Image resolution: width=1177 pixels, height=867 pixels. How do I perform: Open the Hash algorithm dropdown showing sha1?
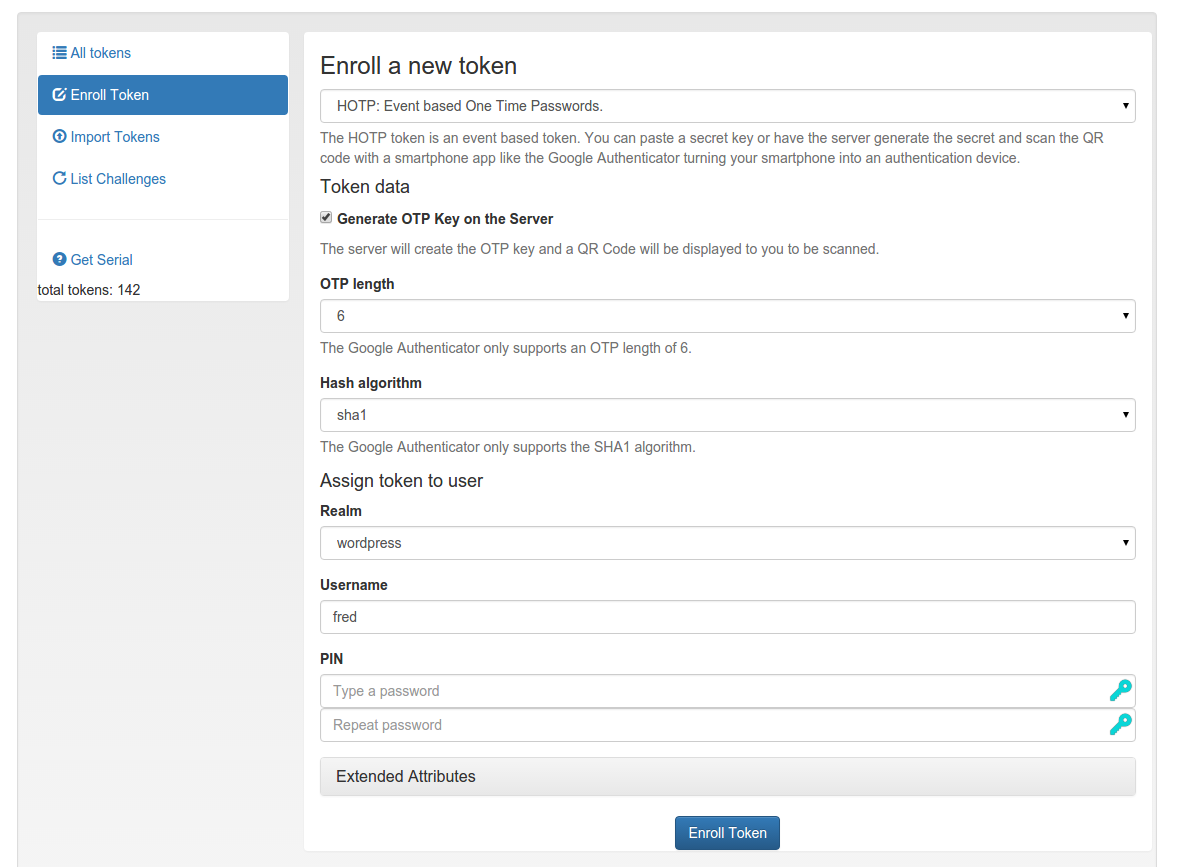pyautogui.click(x=727, y=415)
